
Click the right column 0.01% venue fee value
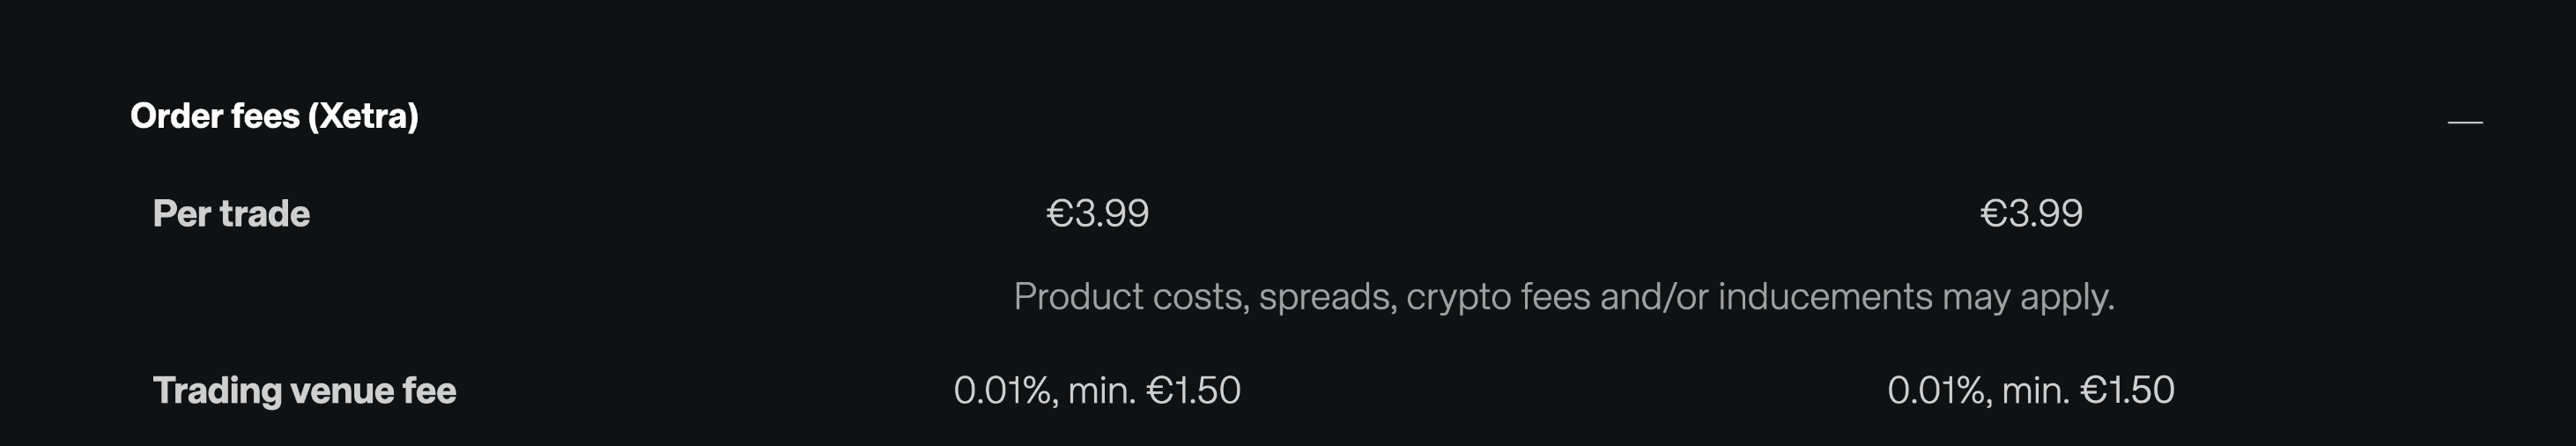(x=1938, y=390)
